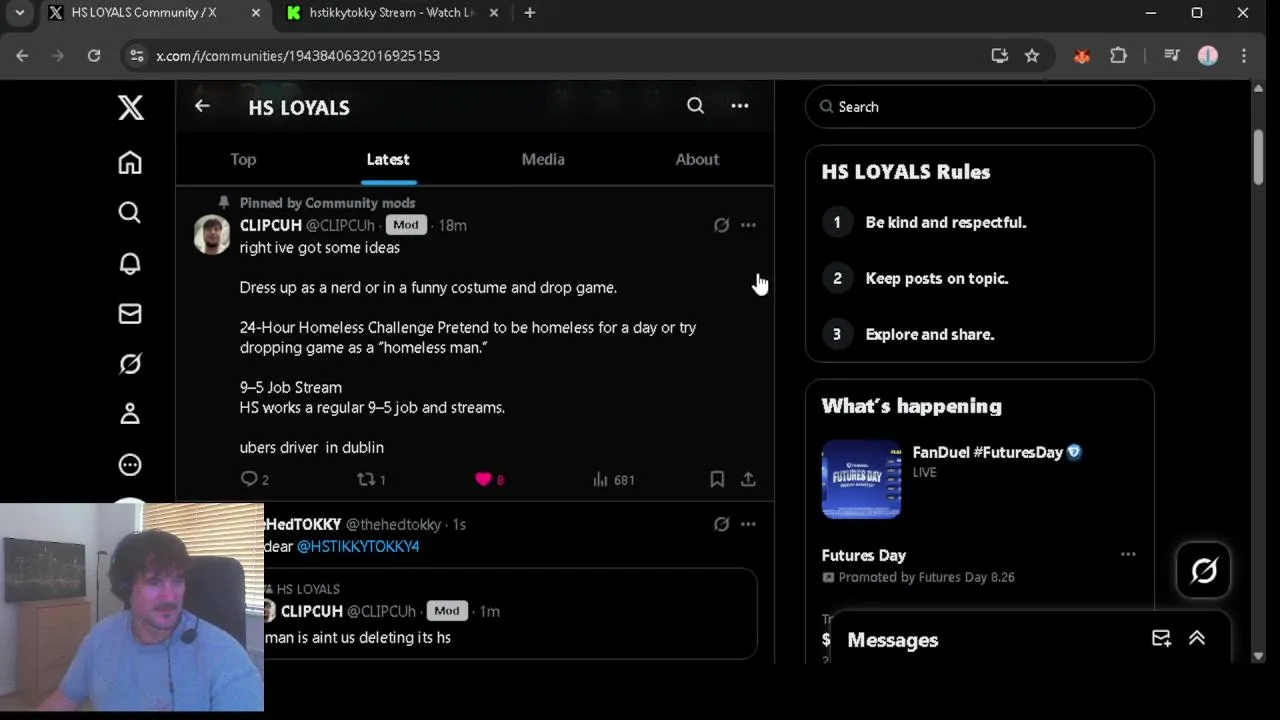Click Grok icon on CLIPCUH pinned post
Viewport: 1280px width, 720px height.
[x=721, y=225]
